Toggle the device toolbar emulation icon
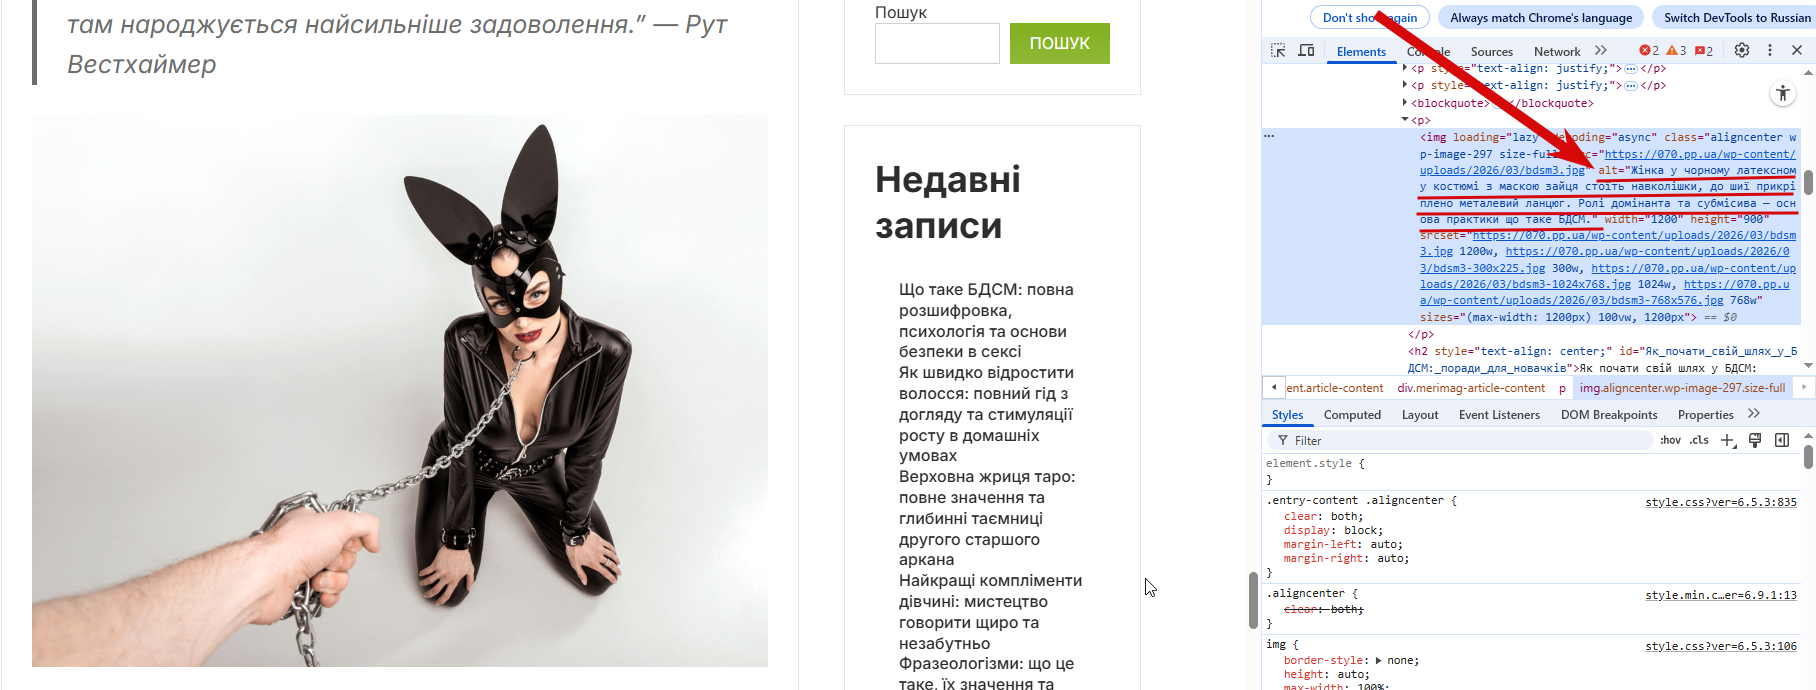1816x690 pixels. point(1306,50)
